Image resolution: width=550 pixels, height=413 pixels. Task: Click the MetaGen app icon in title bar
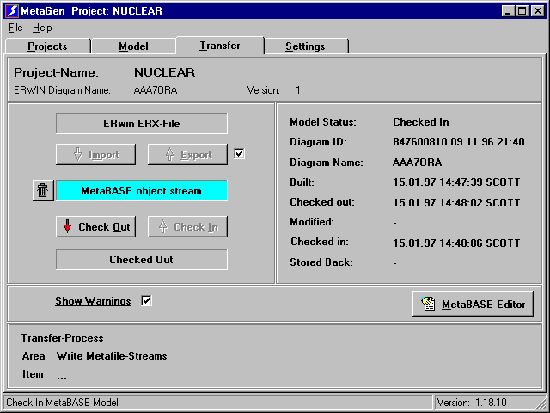pyautogui.click(x=12, y=11)
